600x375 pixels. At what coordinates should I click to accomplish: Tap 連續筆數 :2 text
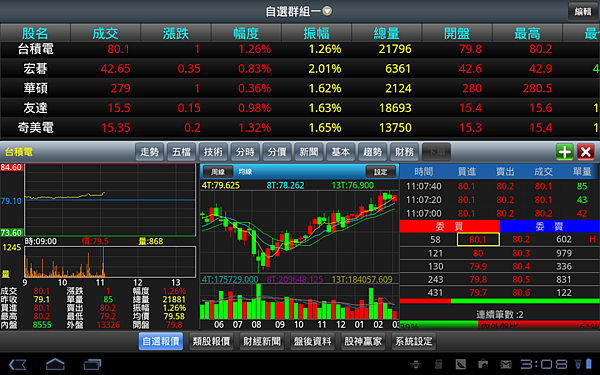[x=499, y=315]
